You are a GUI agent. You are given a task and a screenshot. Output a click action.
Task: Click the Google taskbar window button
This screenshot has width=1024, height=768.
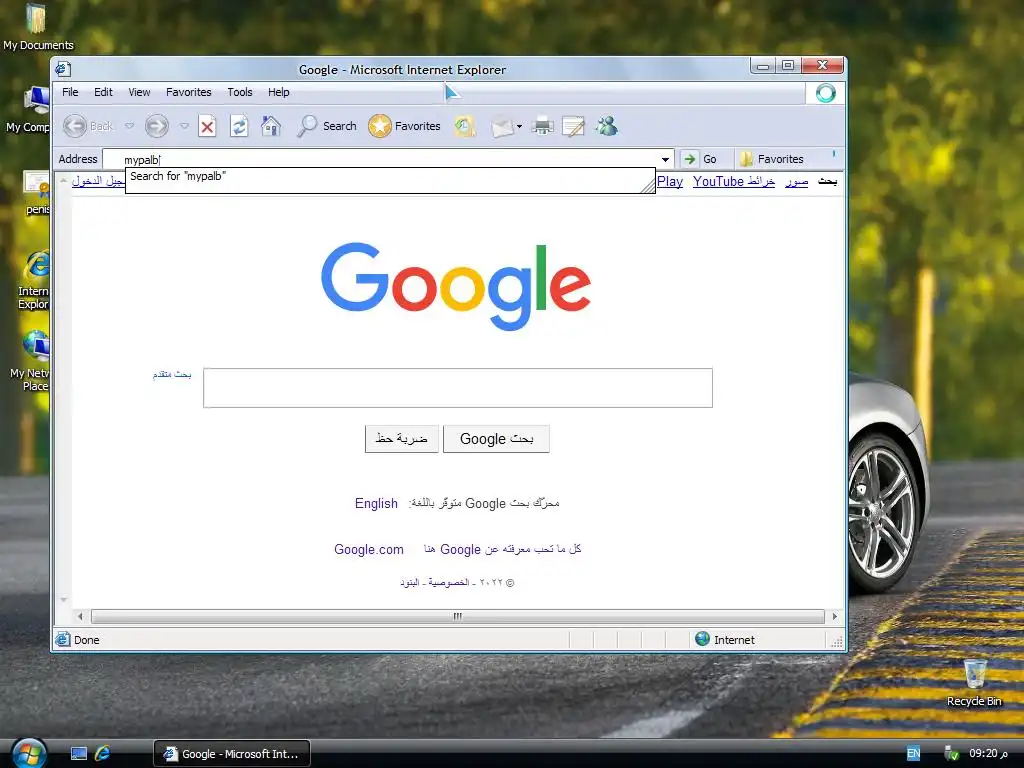(232, 754)
